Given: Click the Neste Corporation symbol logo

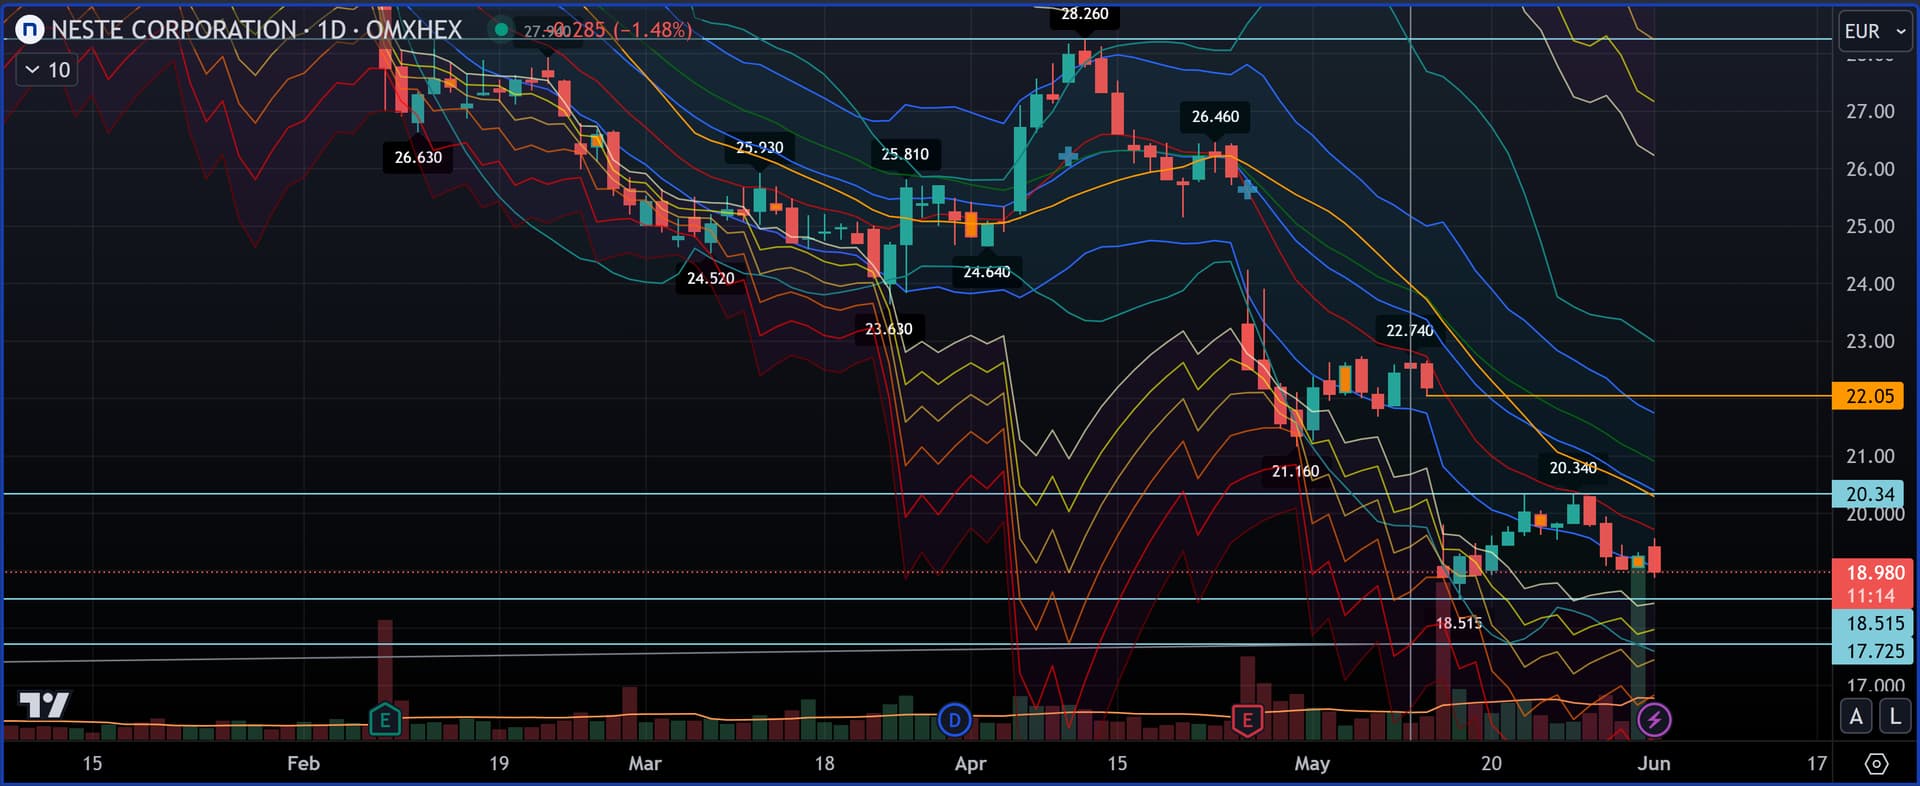Looking at the screenshot, I should tap(30, 30).
